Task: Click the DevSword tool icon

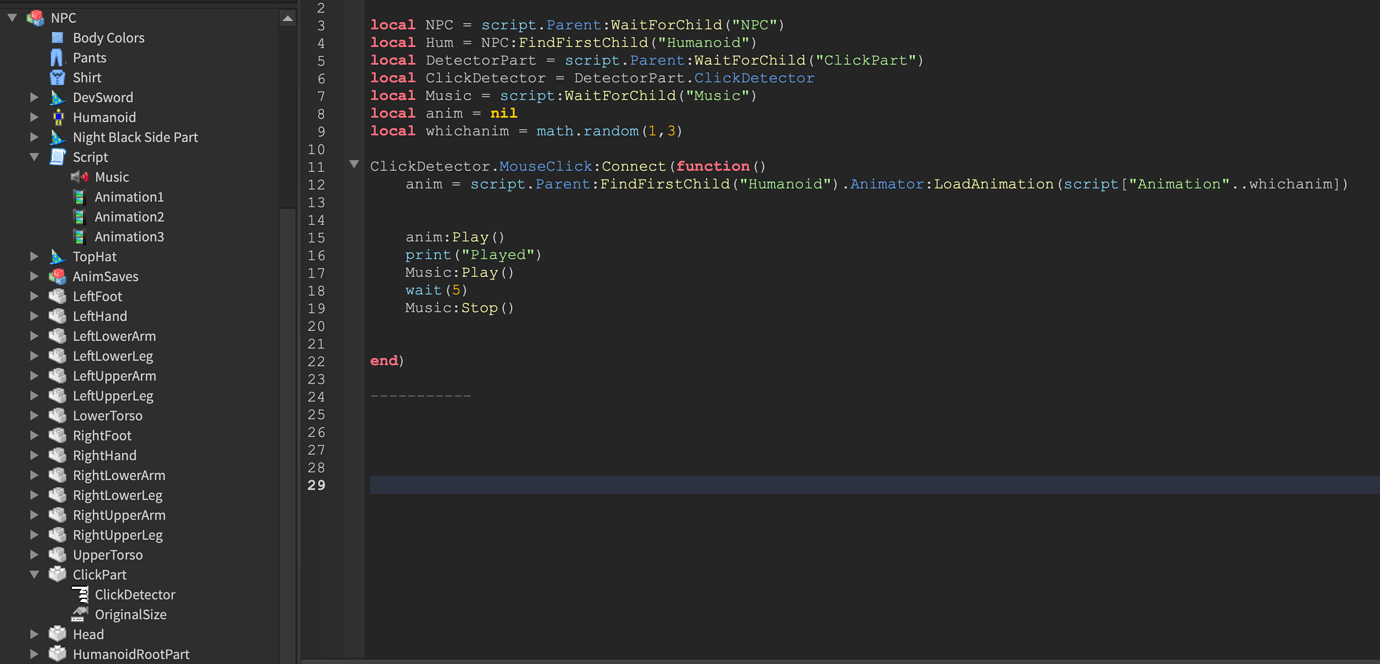Action: pos(56,97)
